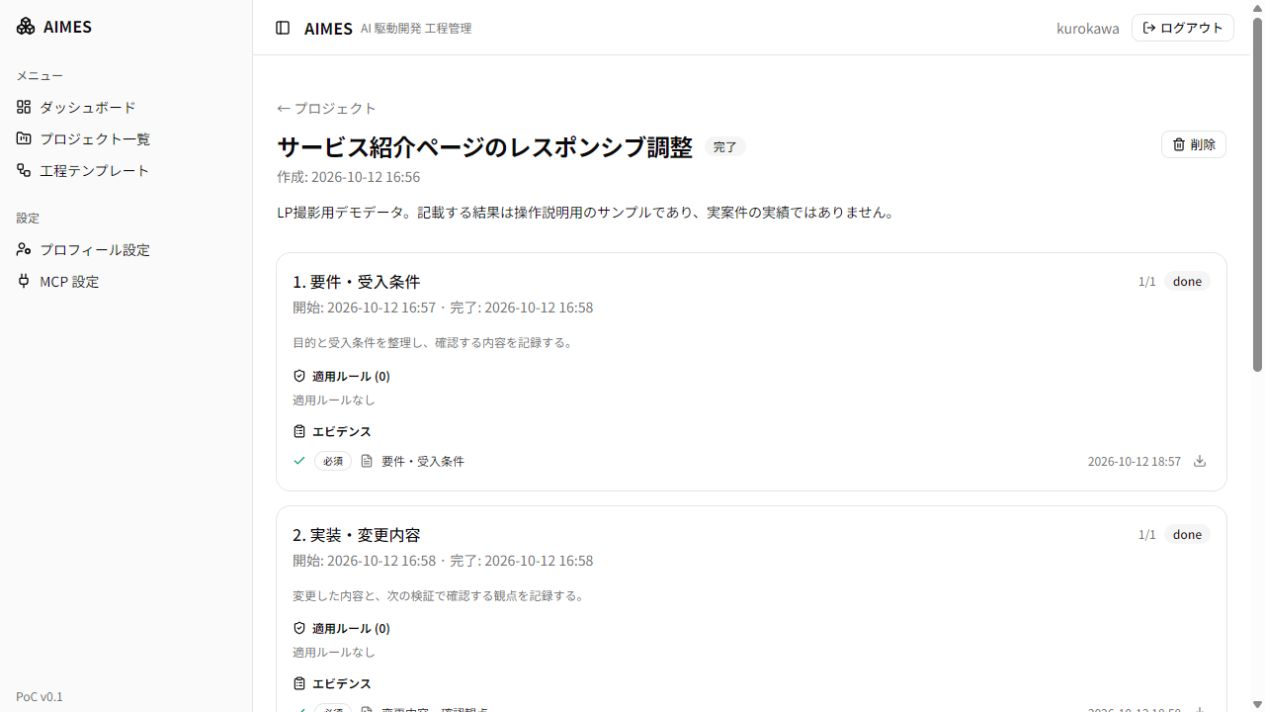Click the shield icon in 要件・受入条件 card

point(299,376)
